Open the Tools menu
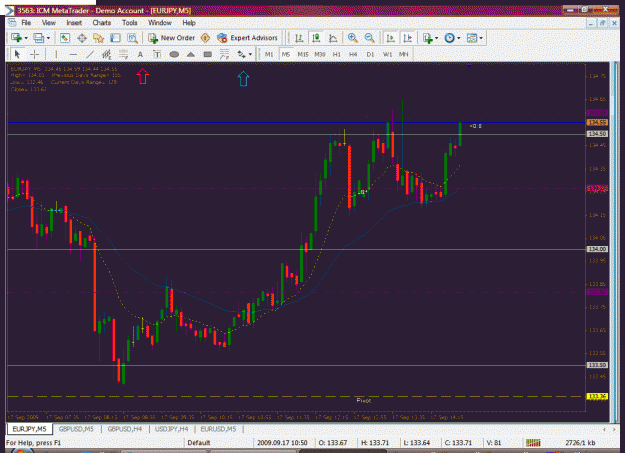Screen dimensions: 625x453 click(130, 23)
